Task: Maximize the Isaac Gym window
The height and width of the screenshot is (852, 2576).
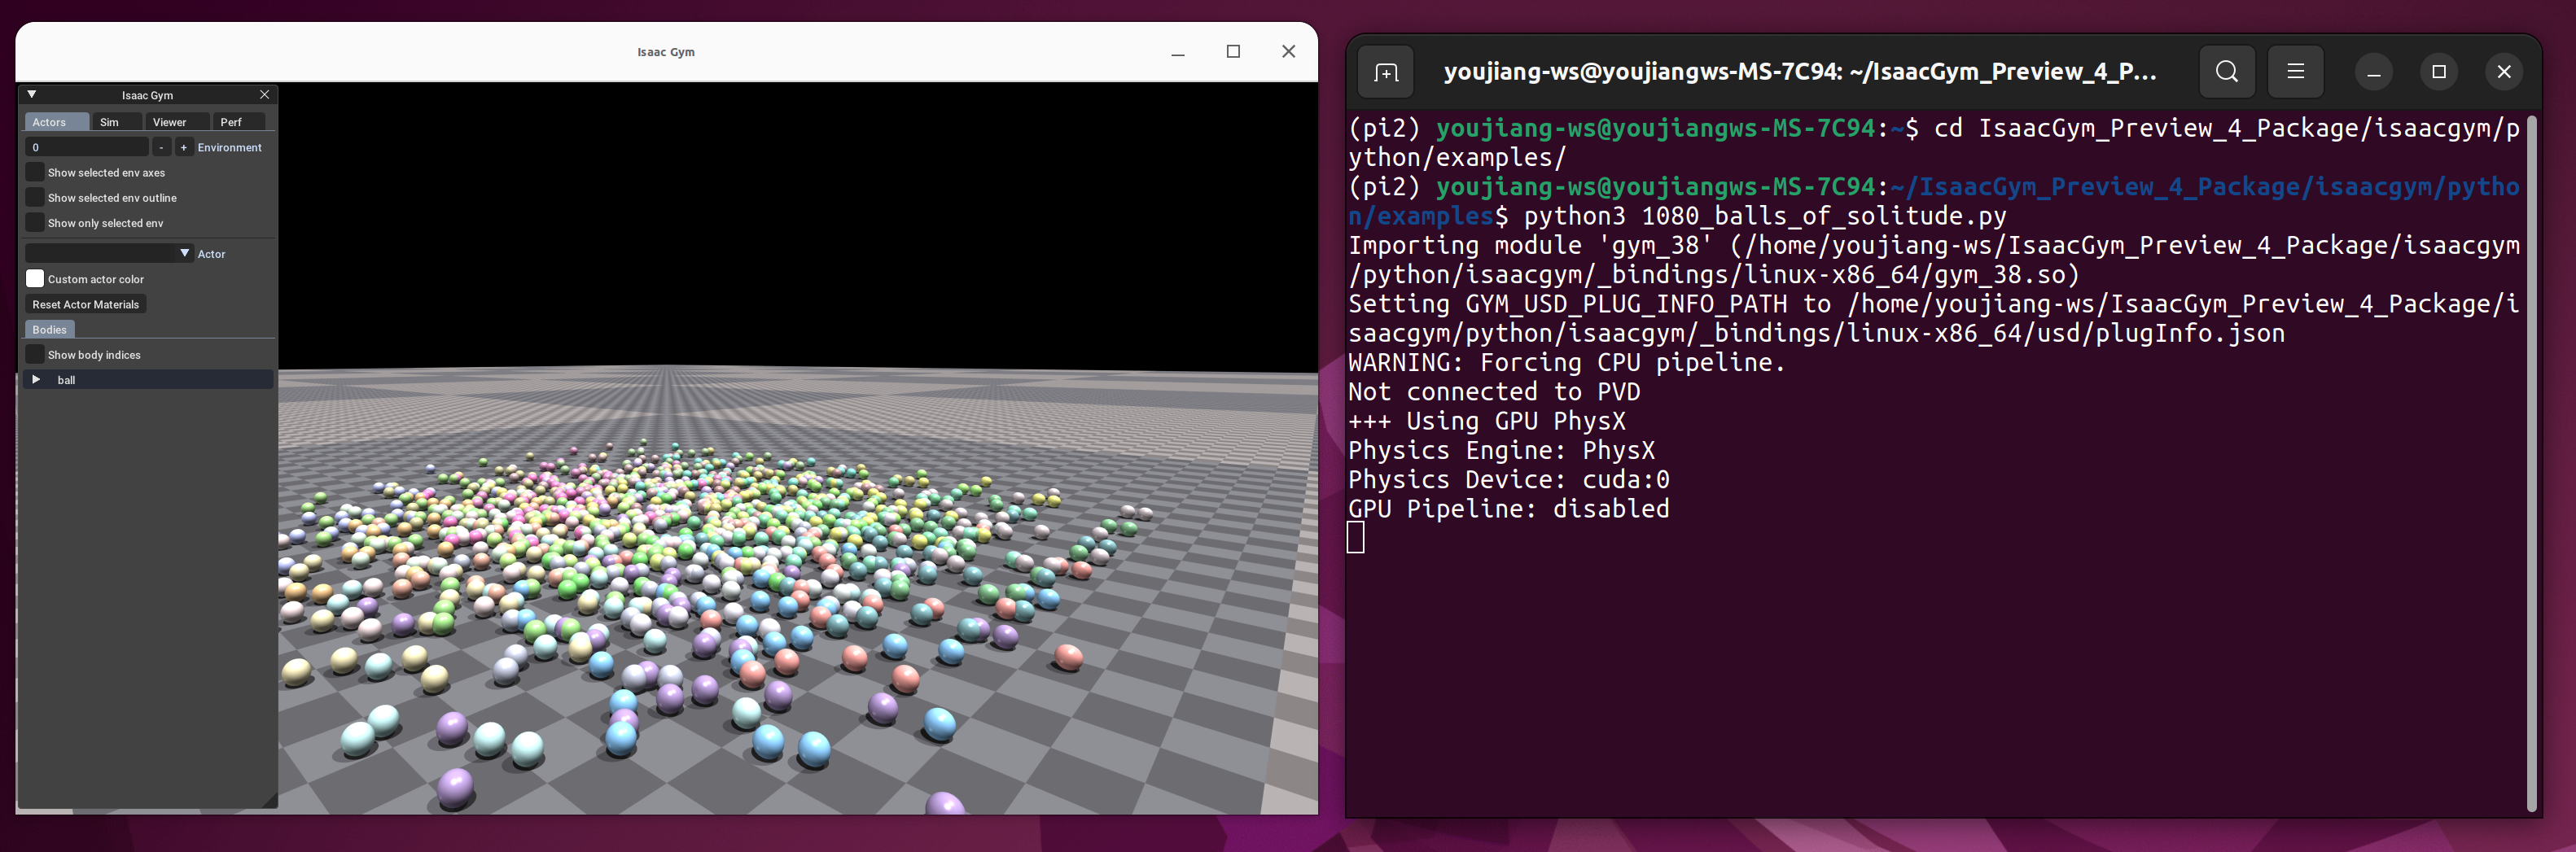Action: click(x=1233, y=52)
